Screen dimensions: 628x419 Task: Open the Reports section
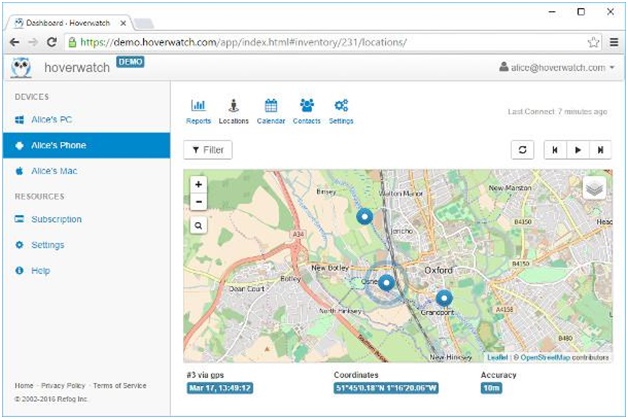point(198,110)
